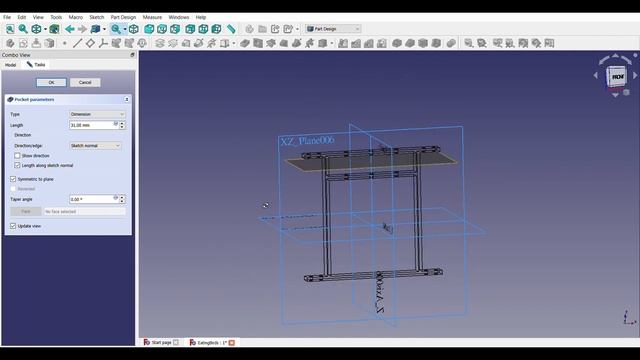Open the draw style dropdown arrow
This screenshot has height=360, width=640.
tap(45, 29)
